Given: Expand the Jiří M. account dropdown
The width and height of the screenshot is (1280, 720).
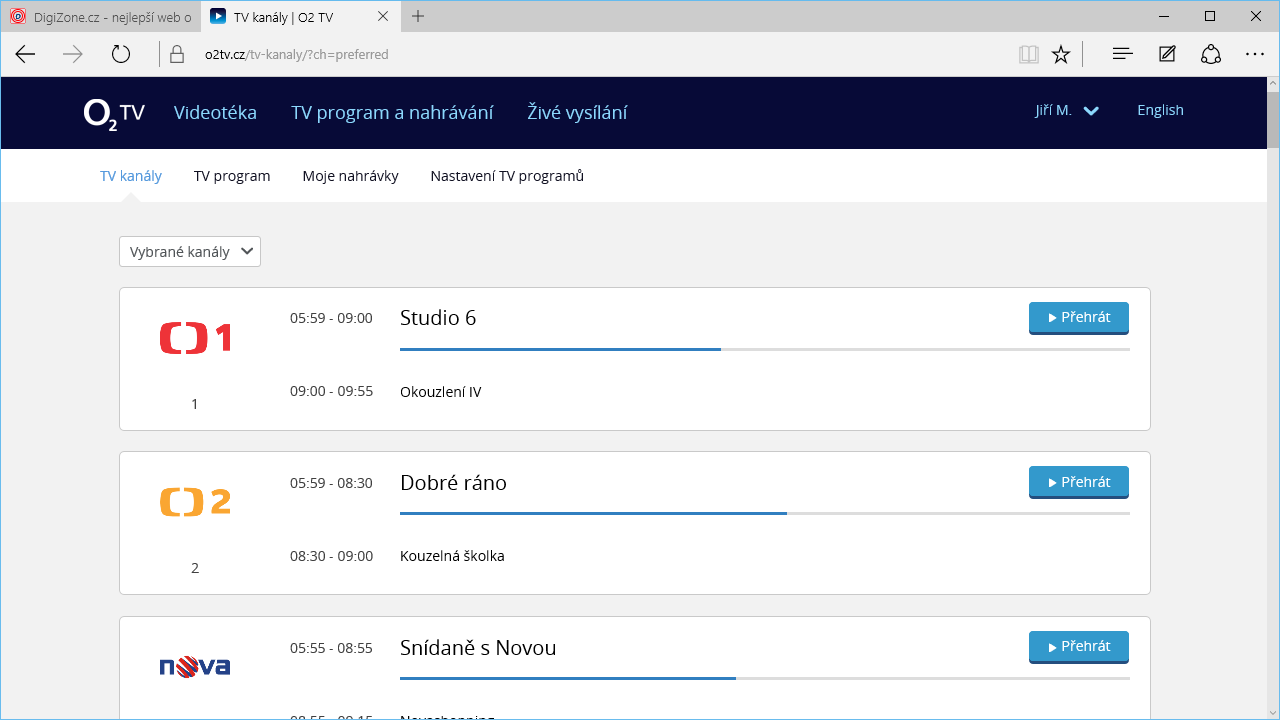Looking at the screenshot, I should tap(1067, 111).
